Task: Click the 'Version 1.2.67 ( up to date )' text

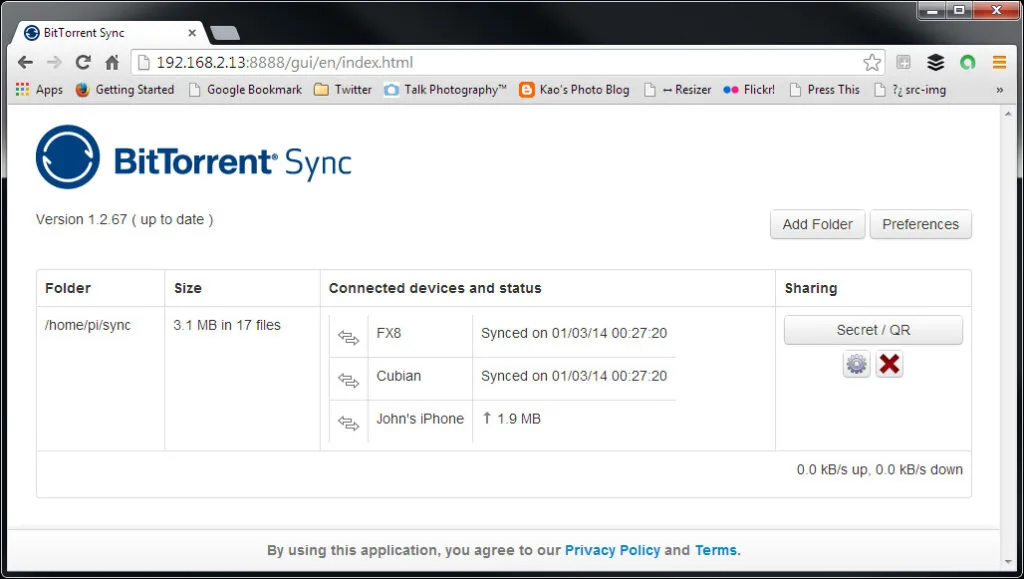Action: point(125,219)
